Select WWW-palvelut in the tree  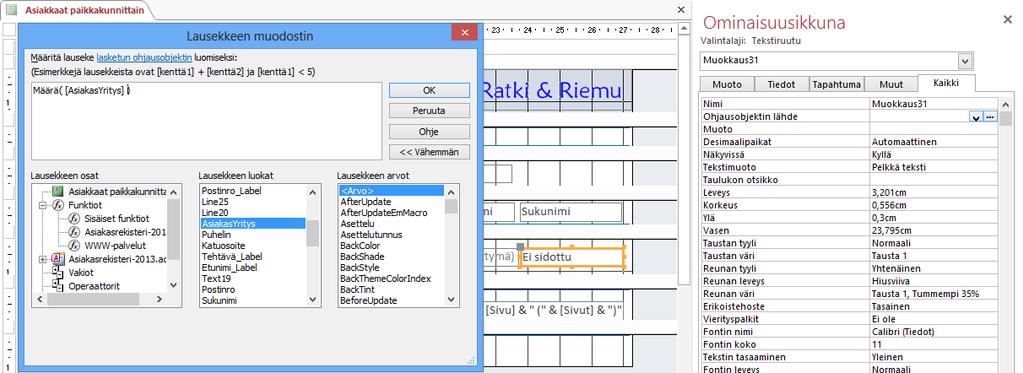point(115,246)
